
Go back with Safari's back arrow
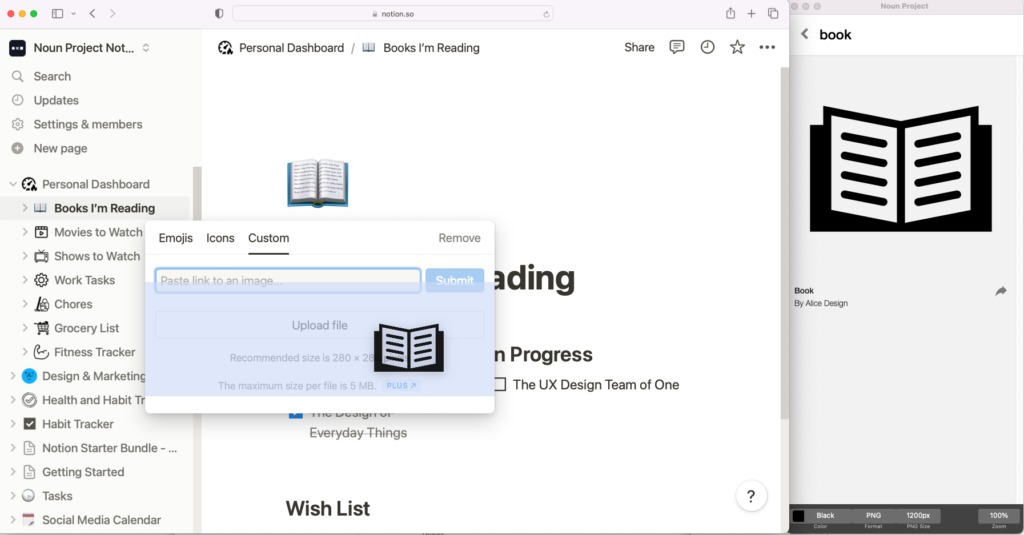[93, 14]
